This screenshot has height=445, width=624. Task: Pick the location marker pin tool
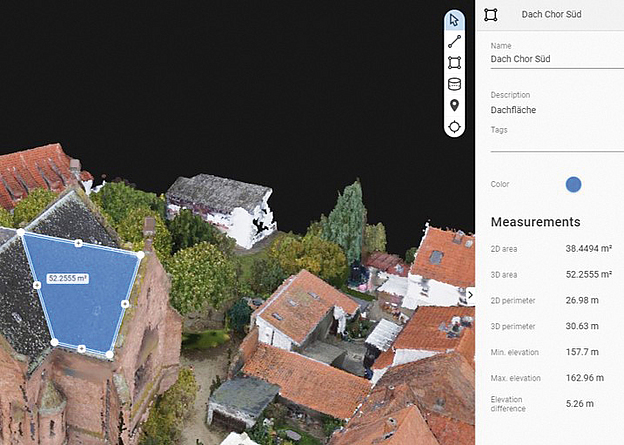pyautogui.click(x=454, y=105)
